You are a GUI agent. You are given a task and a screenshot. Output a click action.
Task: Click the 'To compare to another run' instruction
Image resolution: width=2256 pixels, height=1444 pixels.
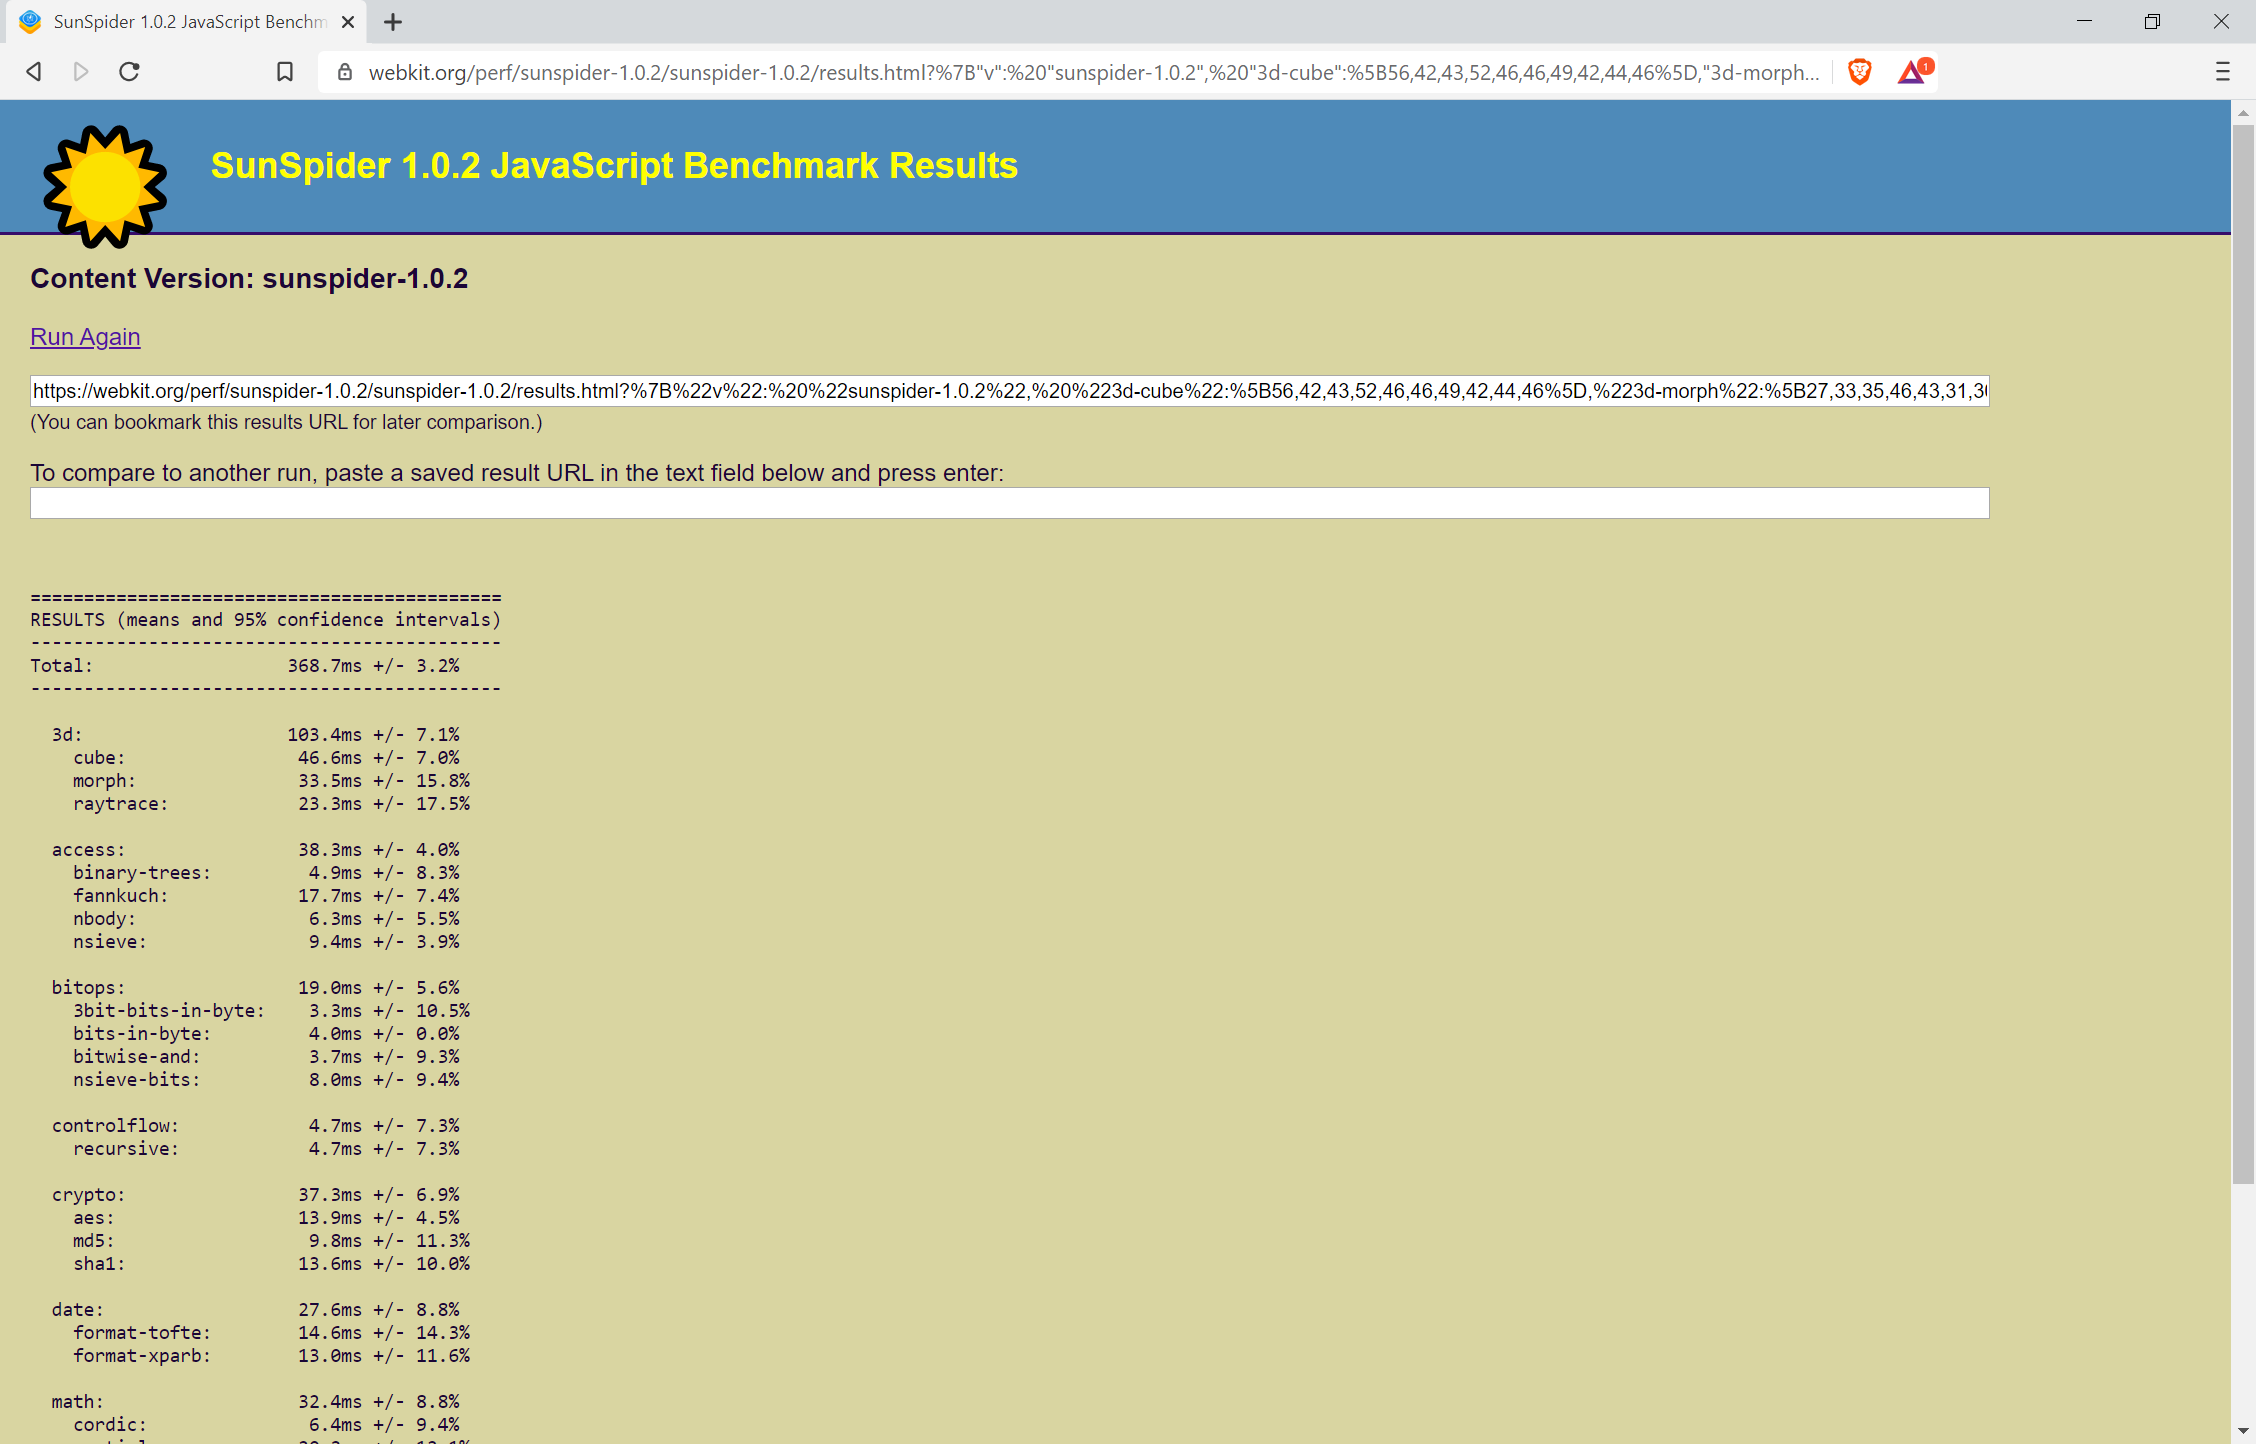pyautogui.click(x=517, y=473)
